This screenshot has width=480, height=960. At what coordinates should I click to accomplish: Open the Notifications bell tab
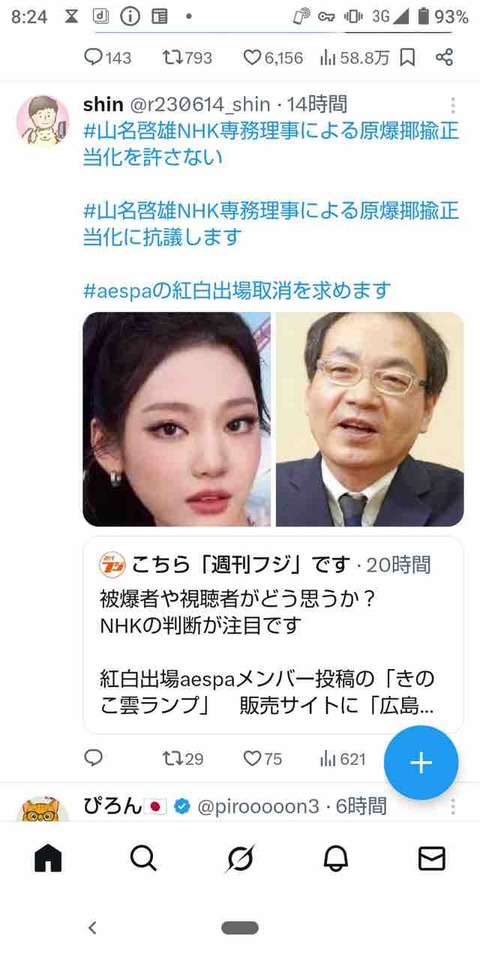pos(336,858)
